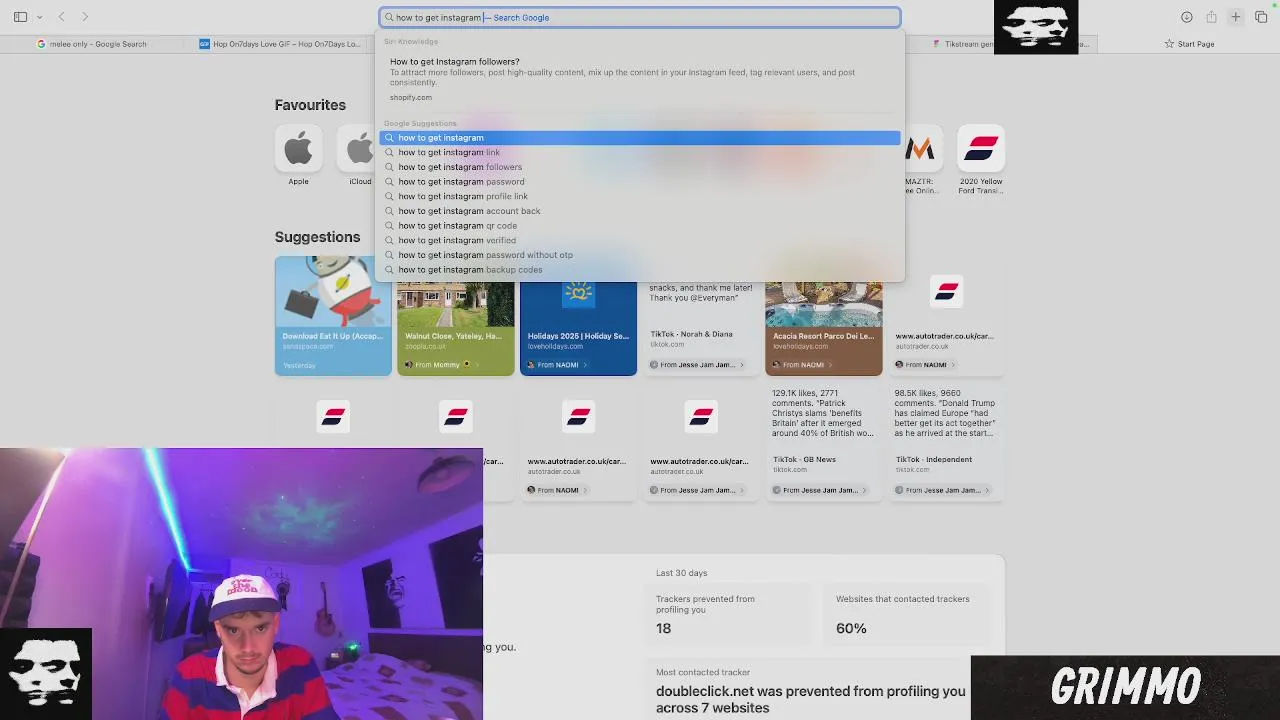The height and width of the screenshot is (720, 1280).
Task: Open the iCloud favourite icon
Action: [x=358, y=150]
